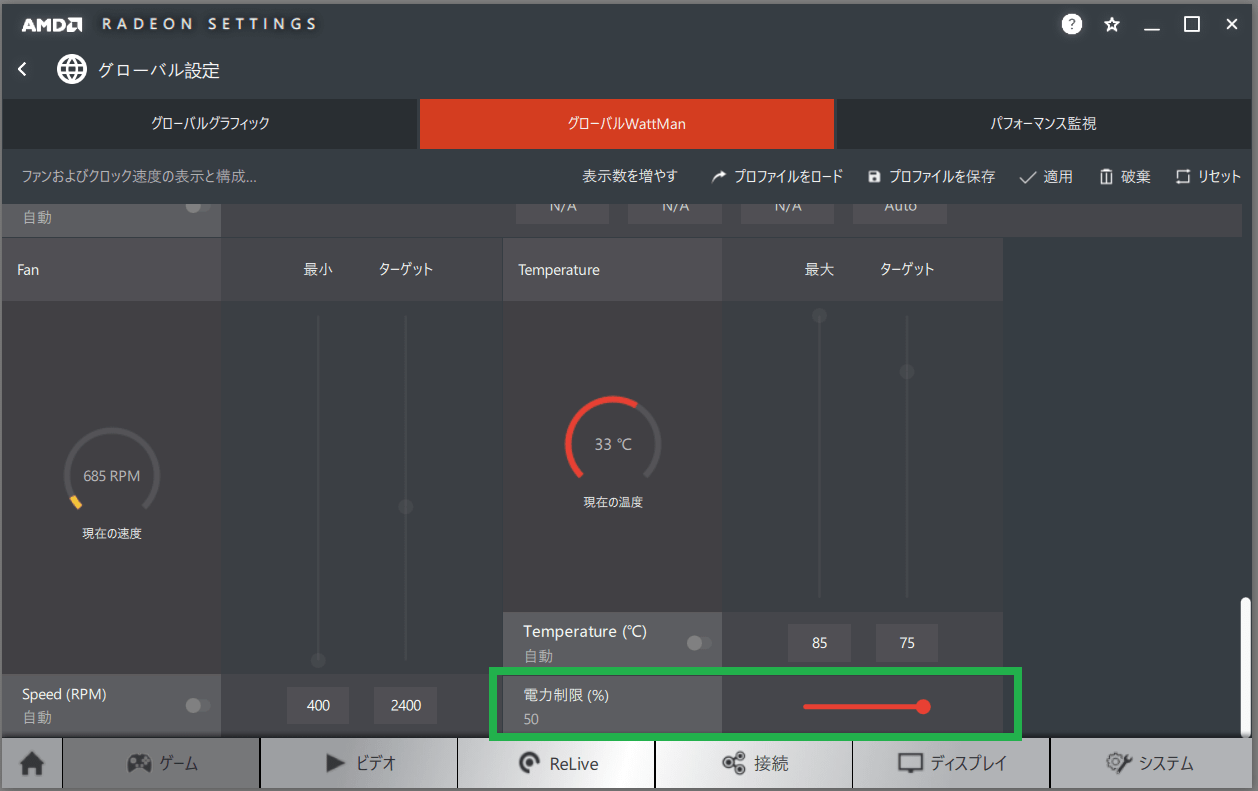Click the Temperature ターゲット slider handle
Screen dimensions: 1258x791
pos(907,372)
